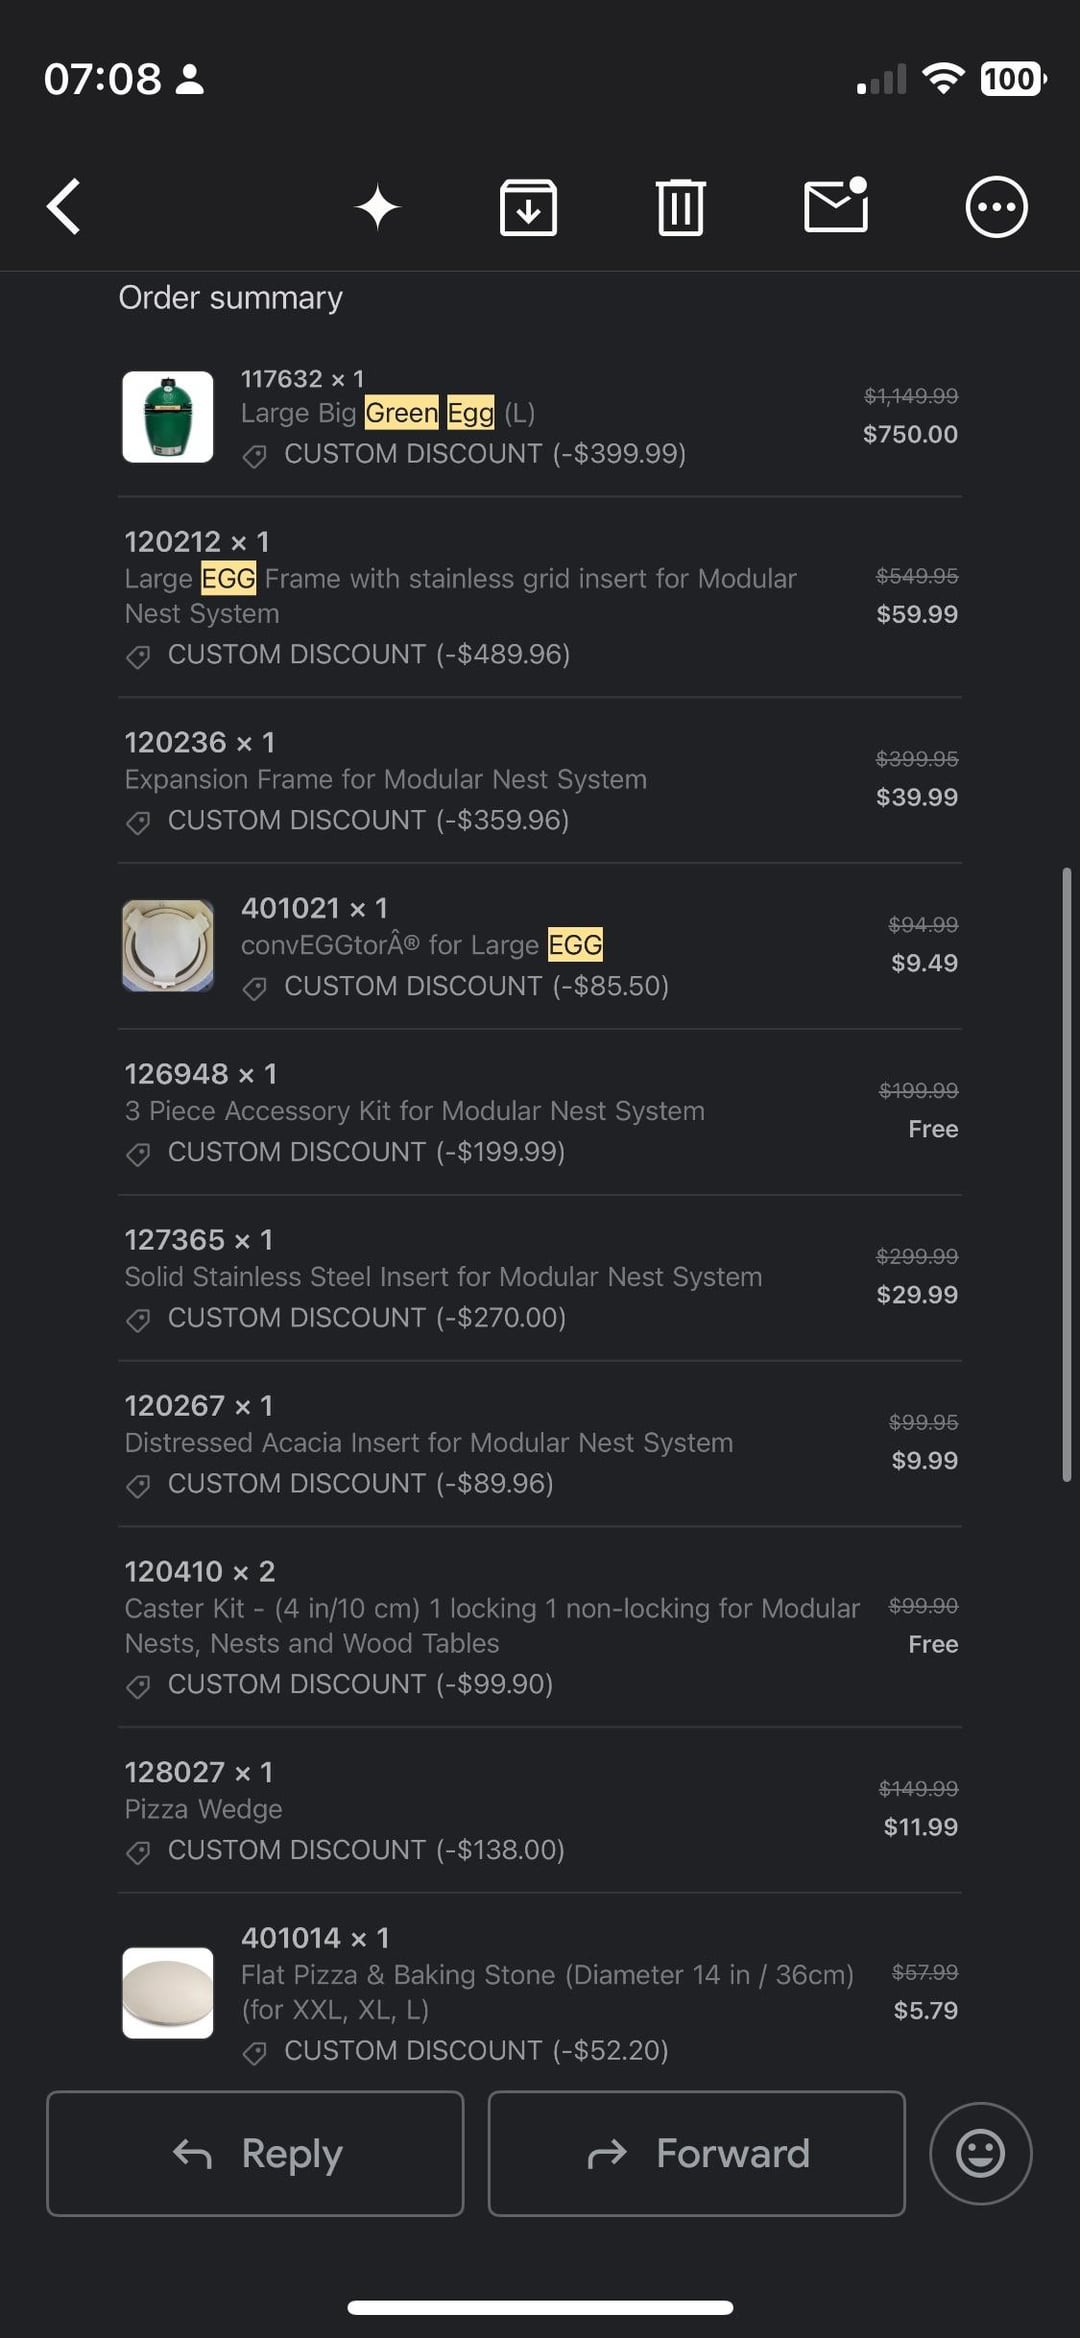Click the email scrollbar on the right edge
Image resolution: width=1080 pixels, height=2338 pixels.
tap(1066, 1175)
